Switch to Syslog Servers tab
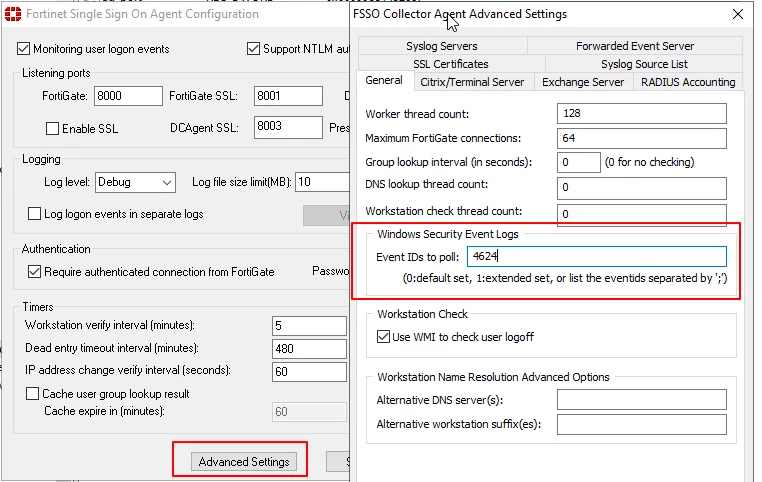Image resolution: width=762 pixels, height=482 pixels. (442, 46)
